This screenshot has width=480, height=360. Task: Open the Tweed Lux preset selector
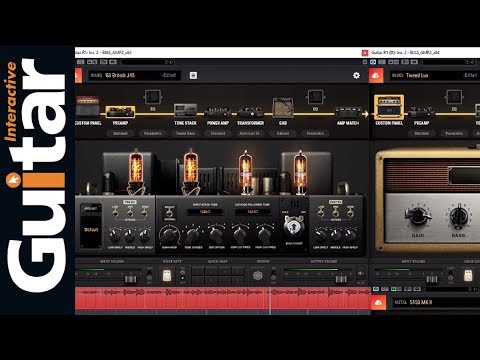pyautogui.click(x=435, y=75)
